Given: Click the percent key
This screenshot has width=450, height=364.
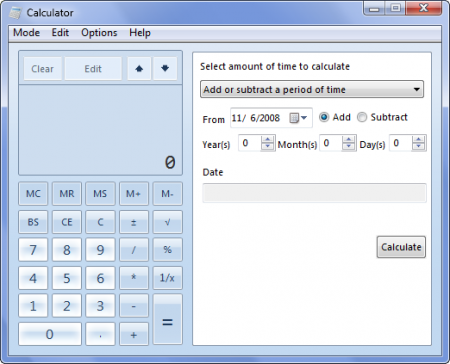Looking at the screenshot, I should (x=167, y=250).
